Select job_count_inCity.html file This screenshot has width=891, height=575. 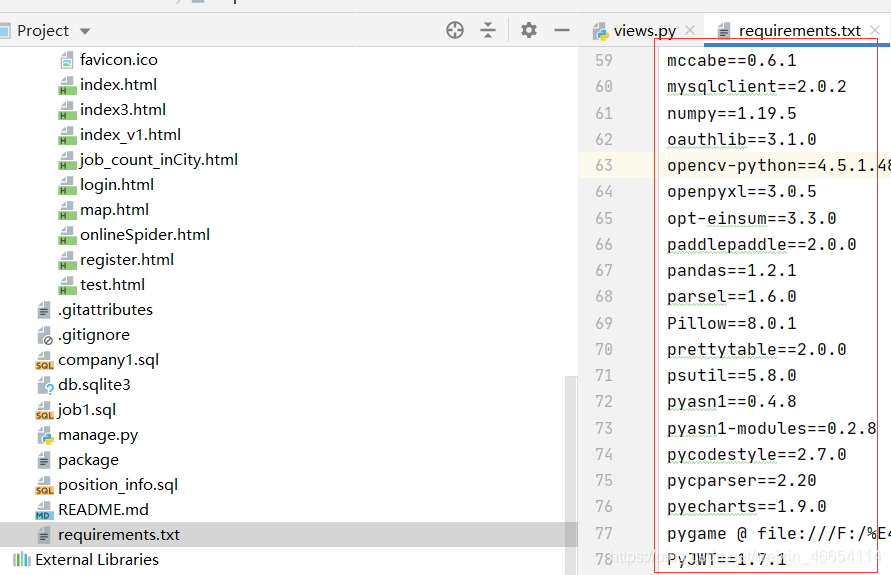pyautogui.click(x=159, y=160)
